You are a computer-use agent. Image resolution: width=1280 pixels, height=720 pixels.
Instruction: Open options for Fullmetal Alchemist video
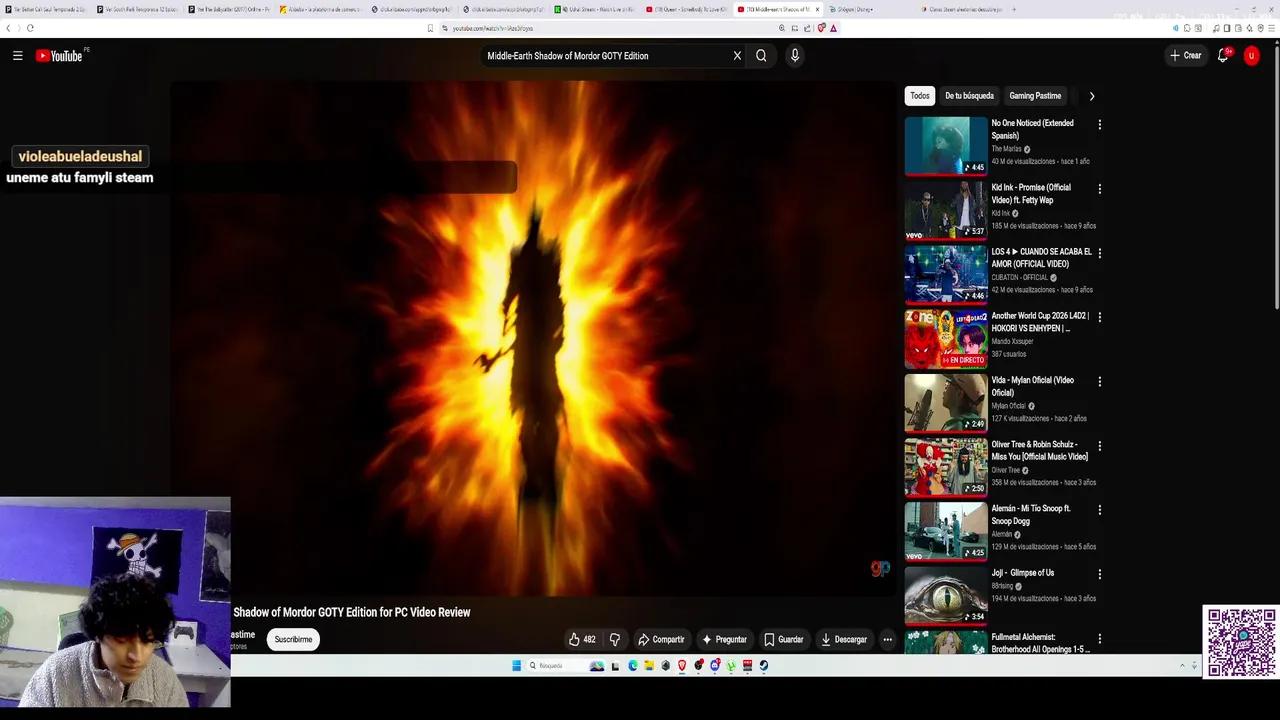(1099, 638)
